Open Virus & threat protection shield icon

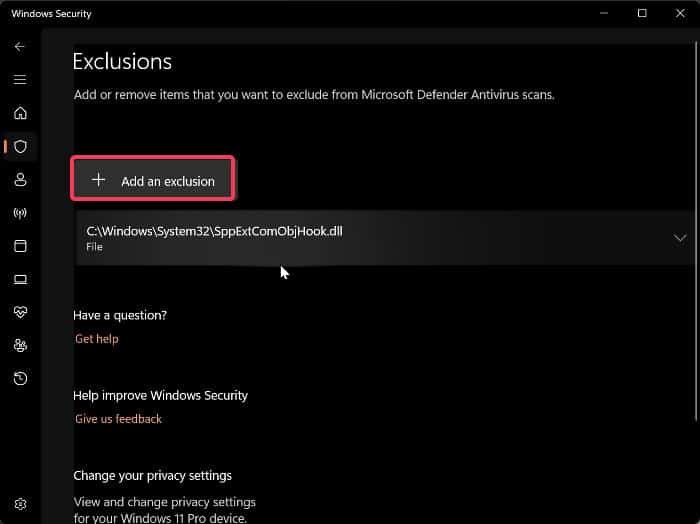[x=20, y=146]
